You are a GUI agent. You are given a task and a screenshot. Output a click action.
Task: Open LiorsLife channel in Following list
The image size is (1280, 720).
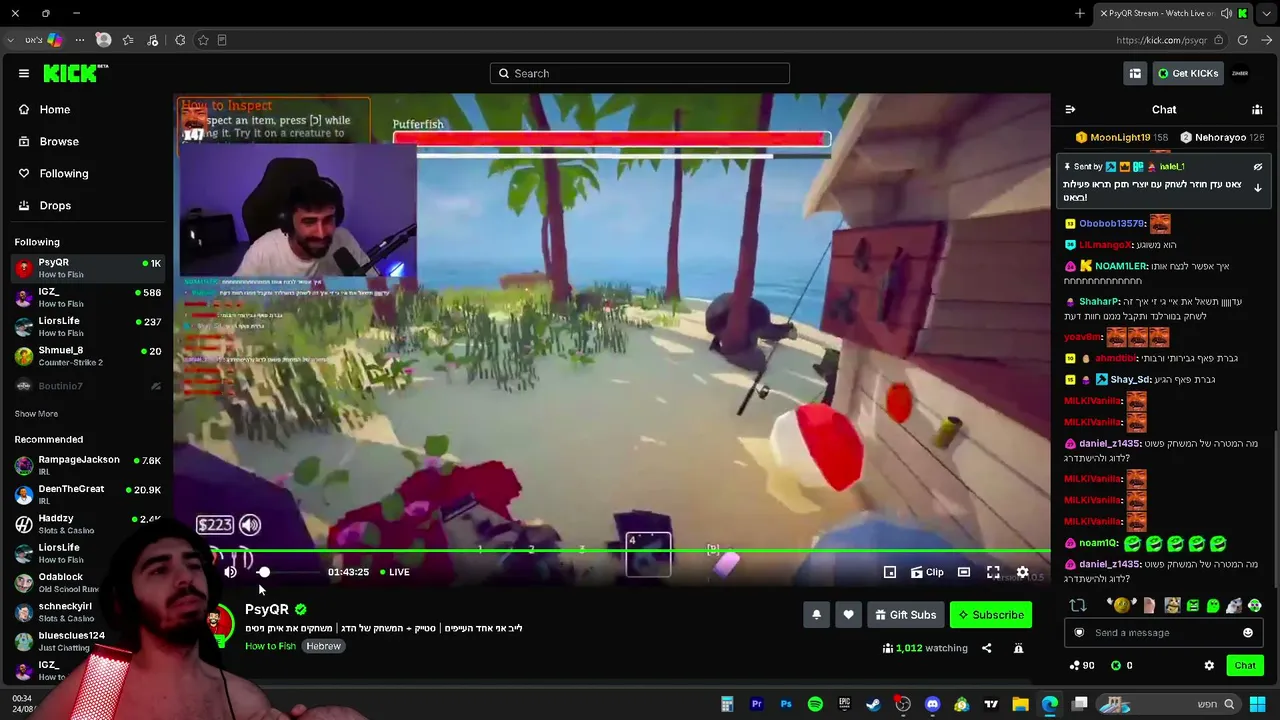[87, 327]
